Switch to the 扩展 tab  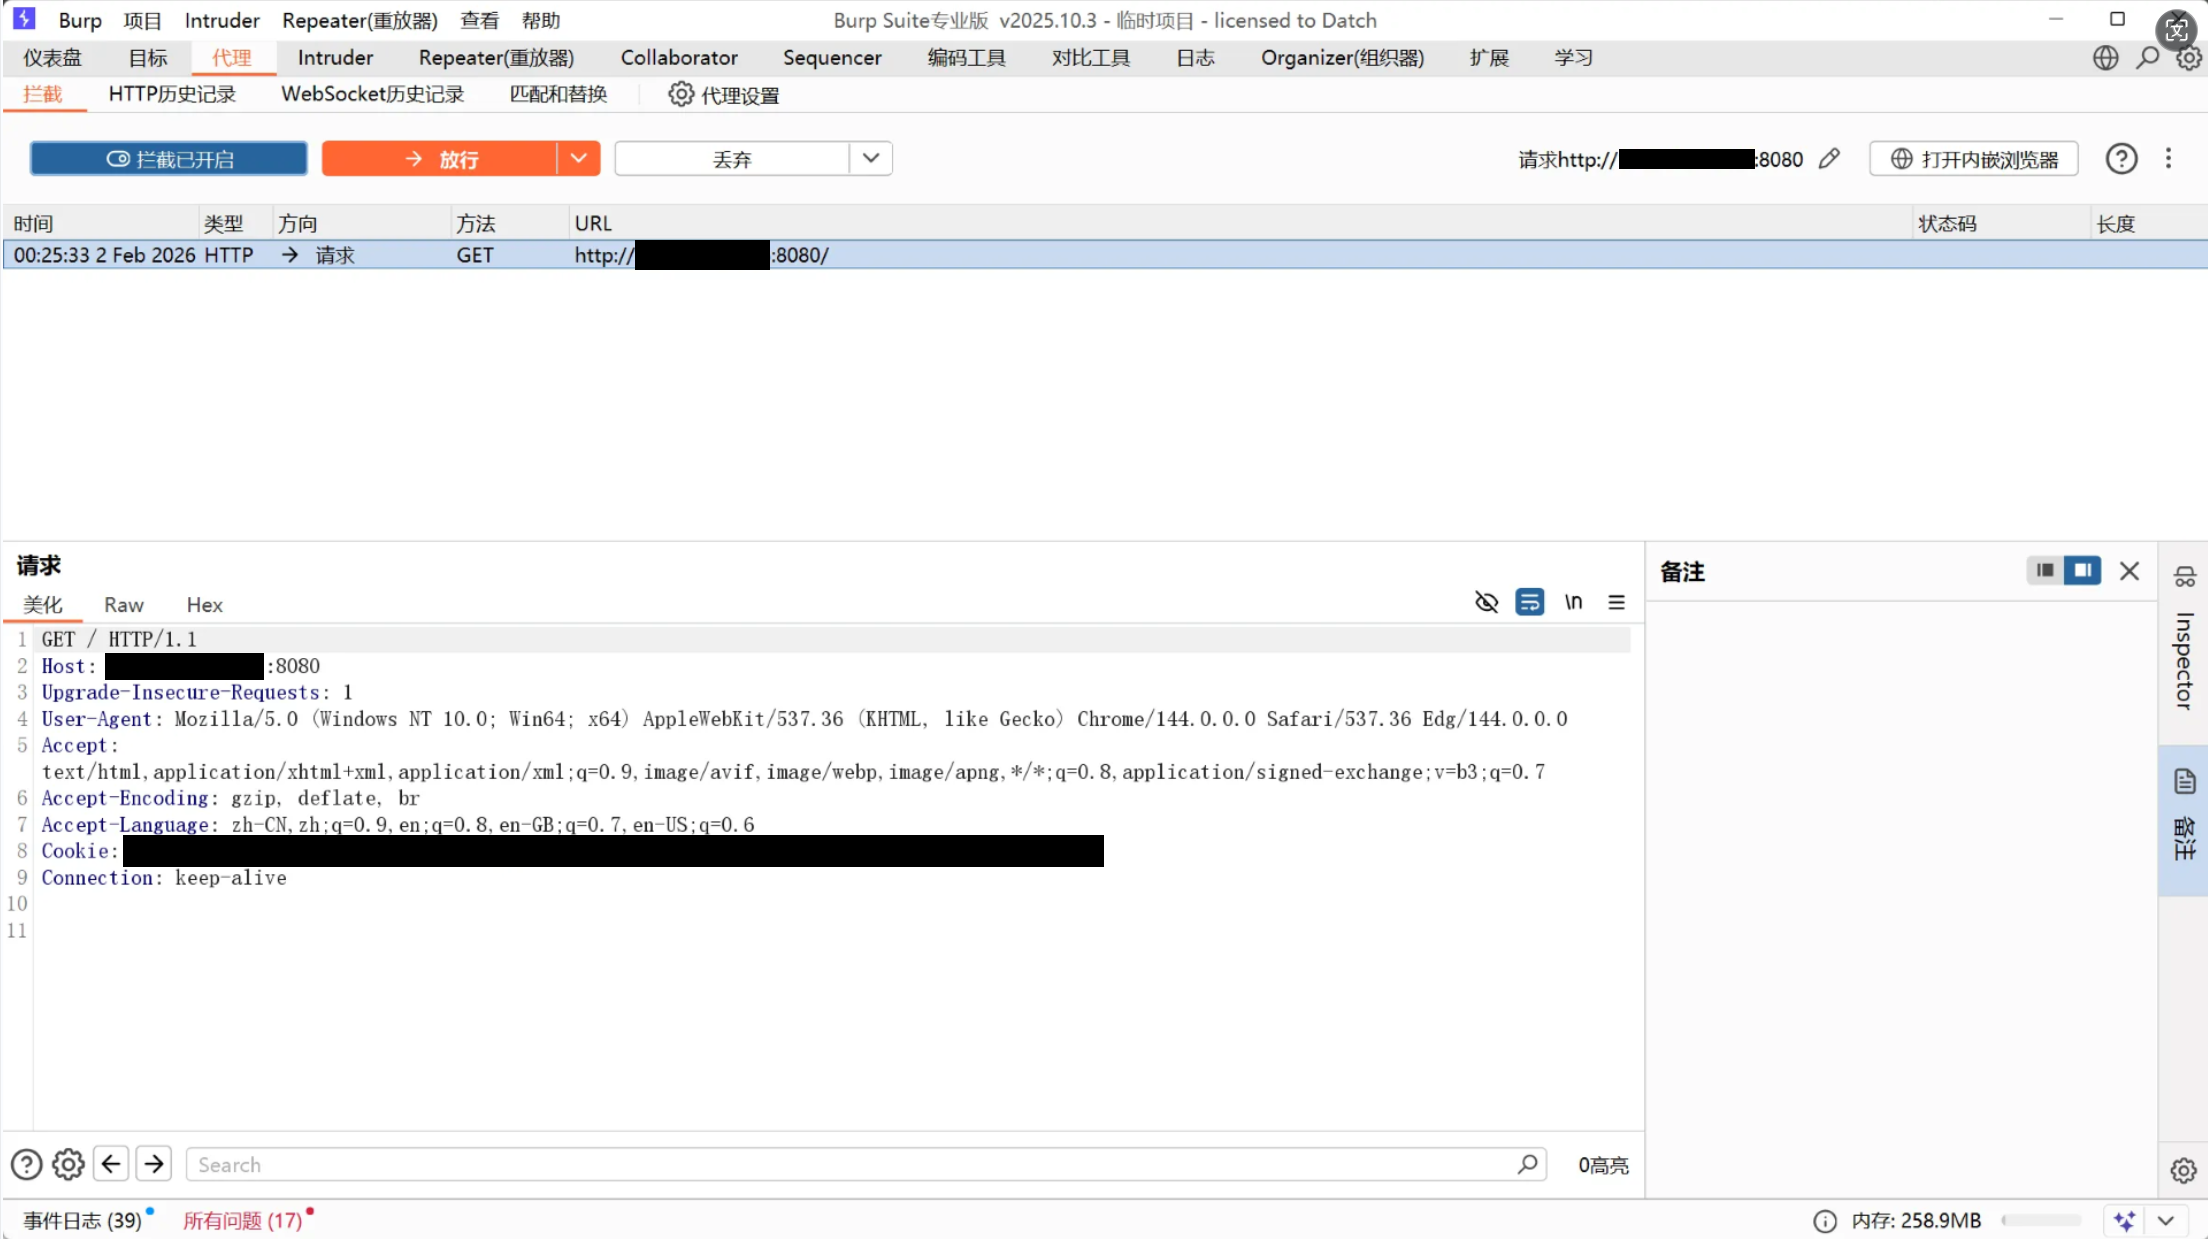(1489, 58)
